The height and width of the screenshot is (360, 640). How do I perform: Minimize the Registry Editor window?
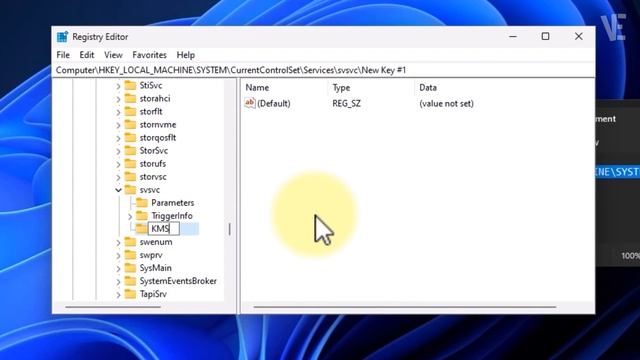pos(513,36)
